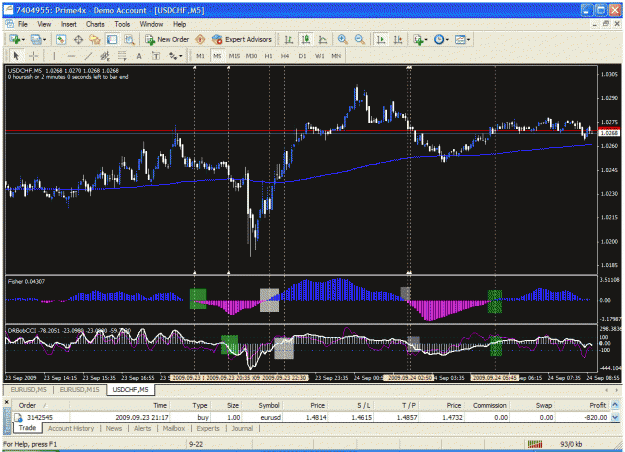
Task: Close the Terminal panel with X
Action: click(x=7, y=402)
